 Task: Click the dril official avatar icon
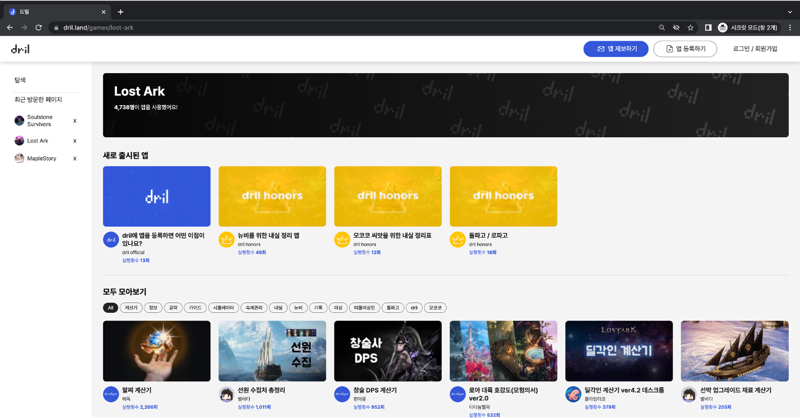click(x=111, y=239)
